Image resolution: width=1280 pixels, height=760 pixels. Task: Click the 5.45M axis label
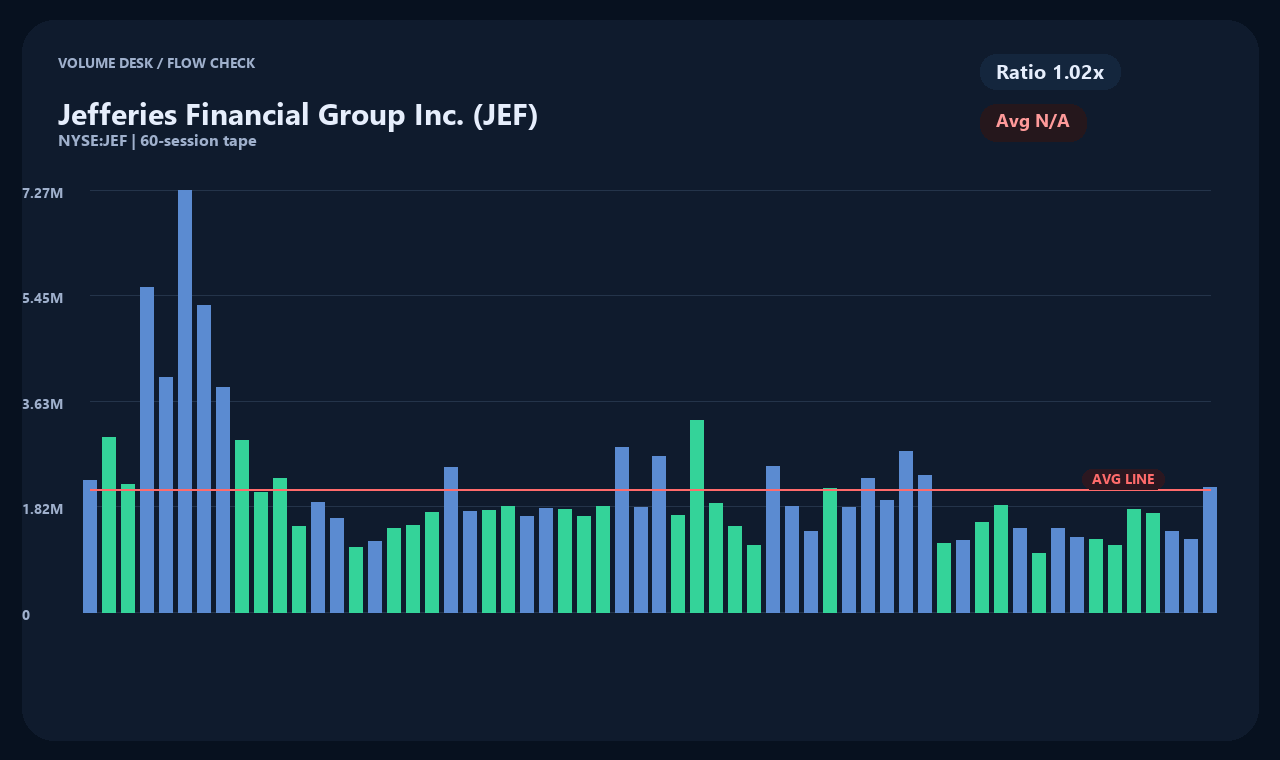tap(43, 298)
